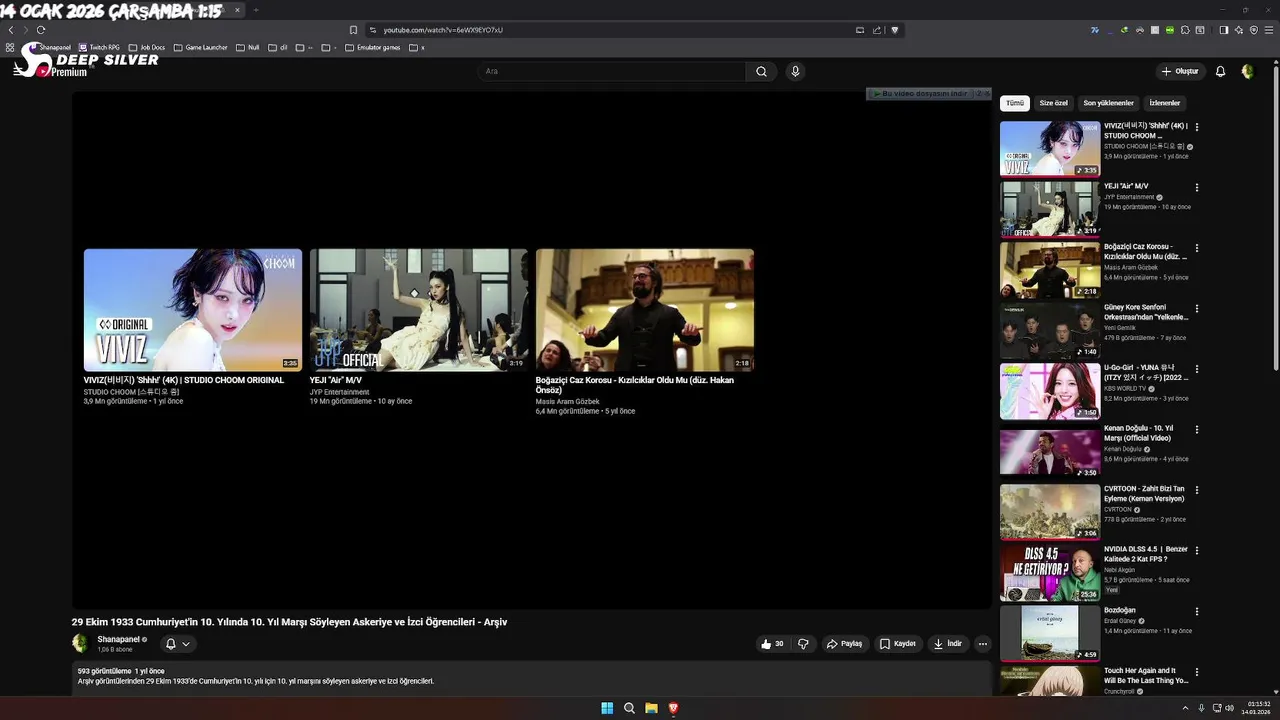
Task: Open sidebar Bozdoğan video title
Action: [x=1120, y=610]
